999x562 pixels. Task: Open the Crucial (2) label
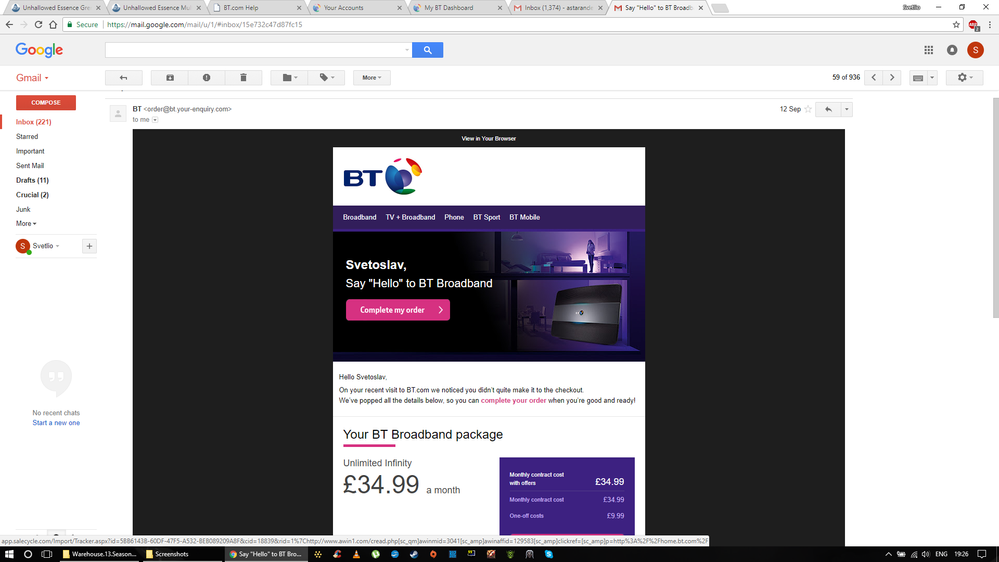[32, 195]
